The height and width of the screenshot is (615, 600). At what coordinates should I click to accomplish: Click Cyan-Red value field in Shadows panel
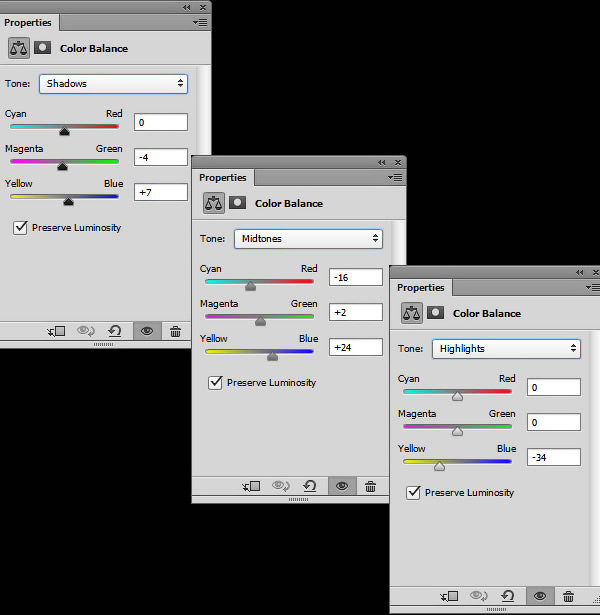point(161,122)
